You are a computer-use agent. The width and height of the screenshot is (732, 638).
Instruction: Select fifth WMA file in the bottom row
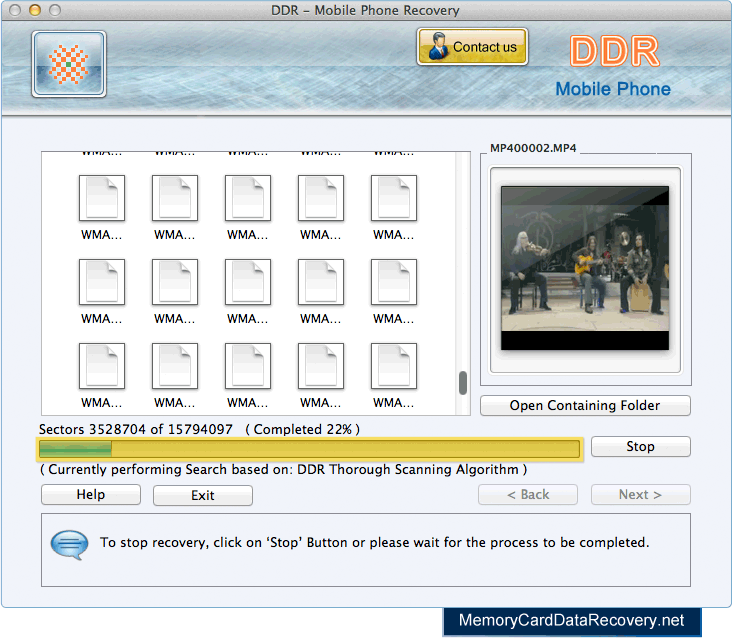point(394,375)
